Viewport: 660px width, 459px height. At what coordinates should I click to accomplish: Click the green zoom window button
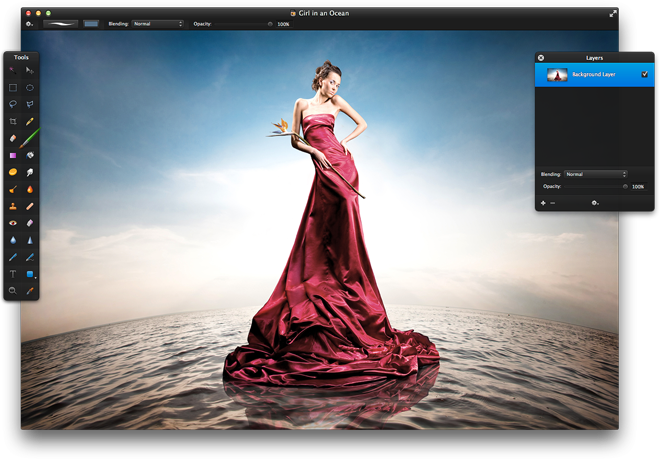pos(48,13)
